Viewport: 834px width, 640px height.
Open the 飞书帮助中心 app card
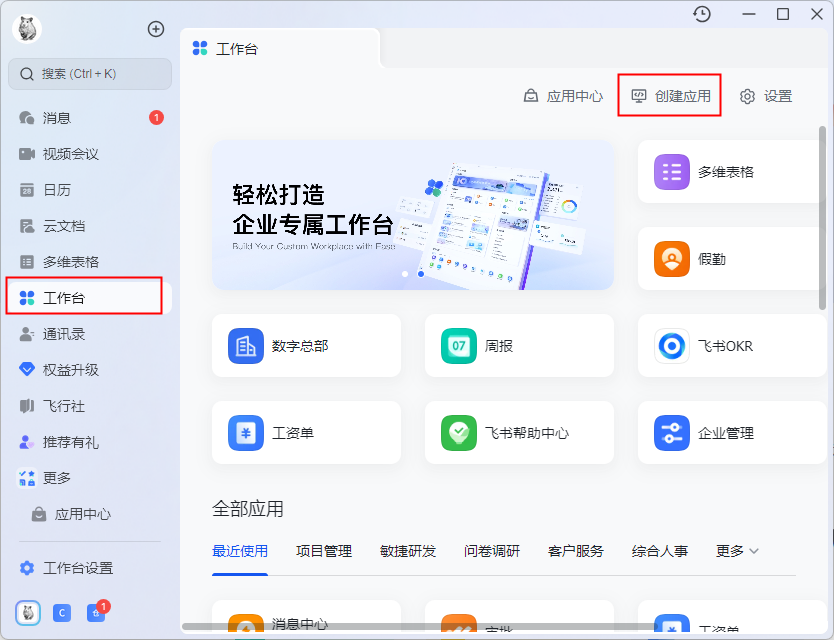pyautogui.click(x=519, y=433)
